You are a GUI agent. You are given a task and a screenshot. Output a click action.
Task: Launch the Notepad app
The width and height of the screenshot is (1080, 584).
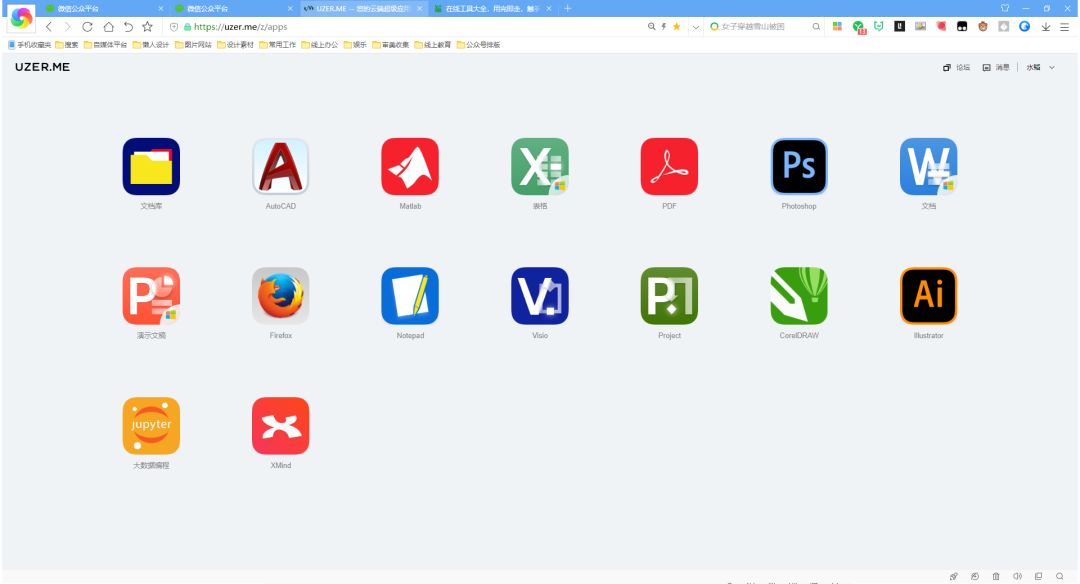click(410, 296)
